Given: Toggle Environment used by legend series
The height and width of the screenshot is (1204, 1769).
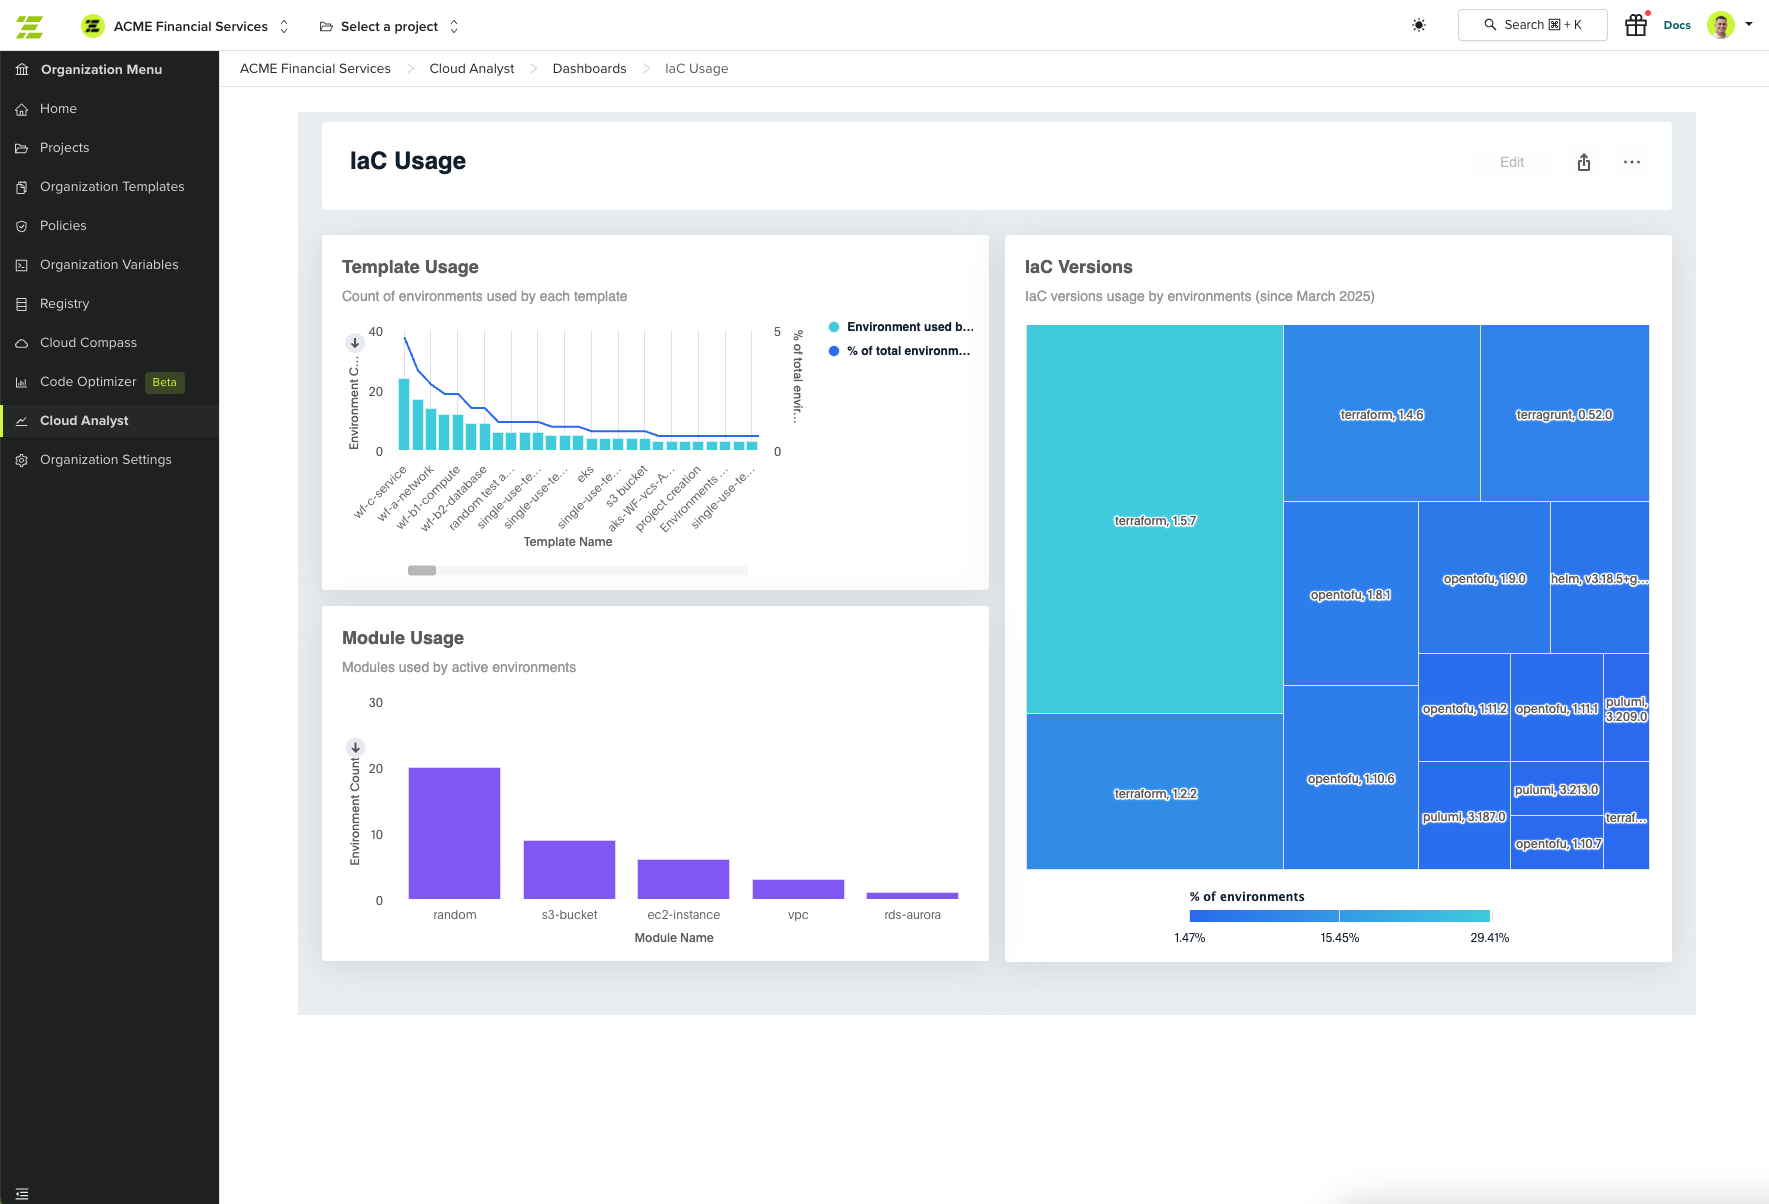Looking at the screenshot, I should pyautogui.click(x=900, y=327).
